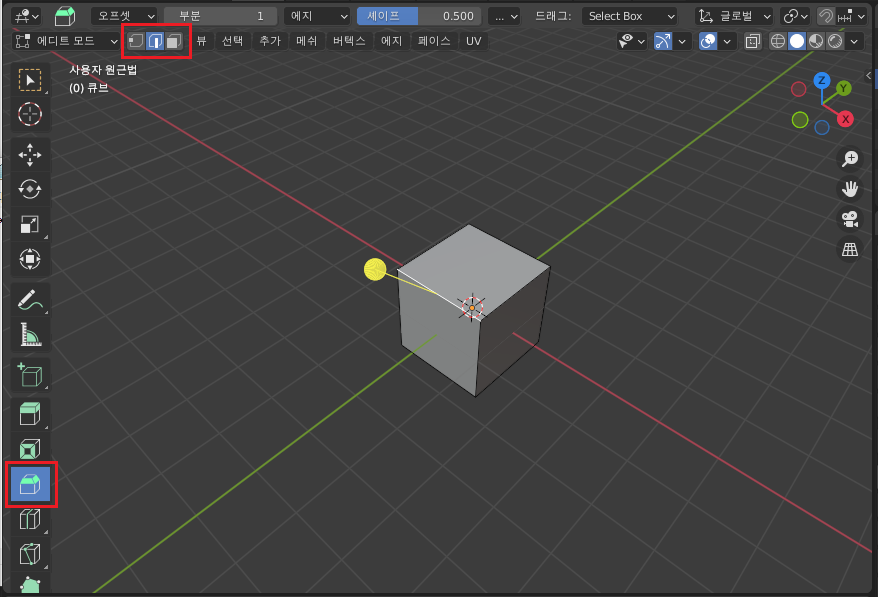Open the gizmo options dropdown arrow

pyautogui.click(x=681, y=41)
